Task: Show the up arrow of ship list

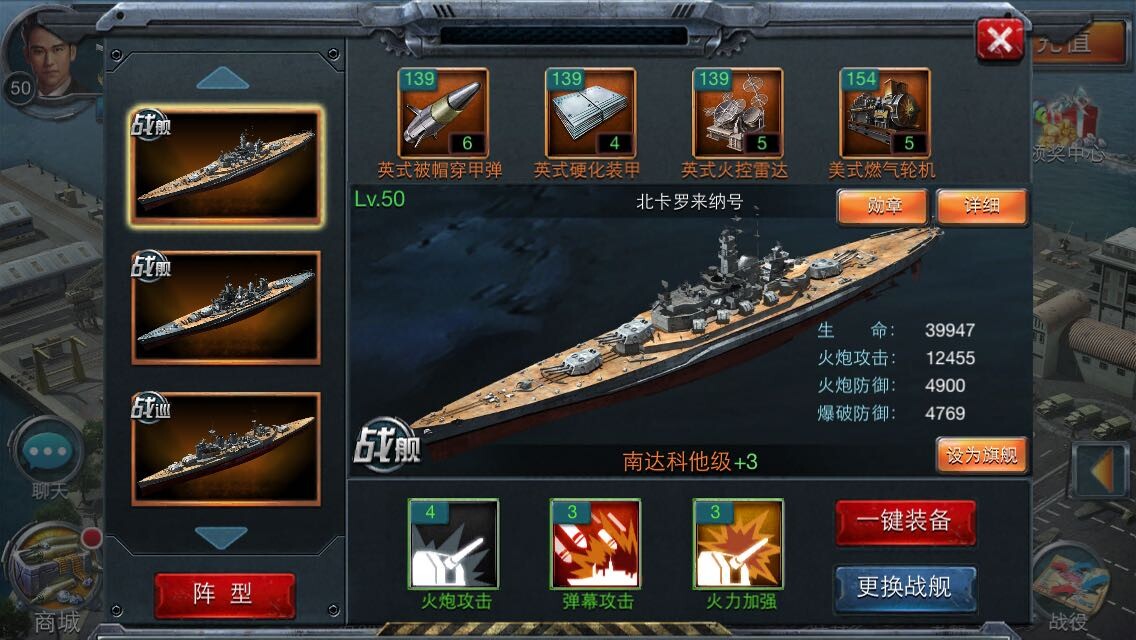Action: pos(222,78)
